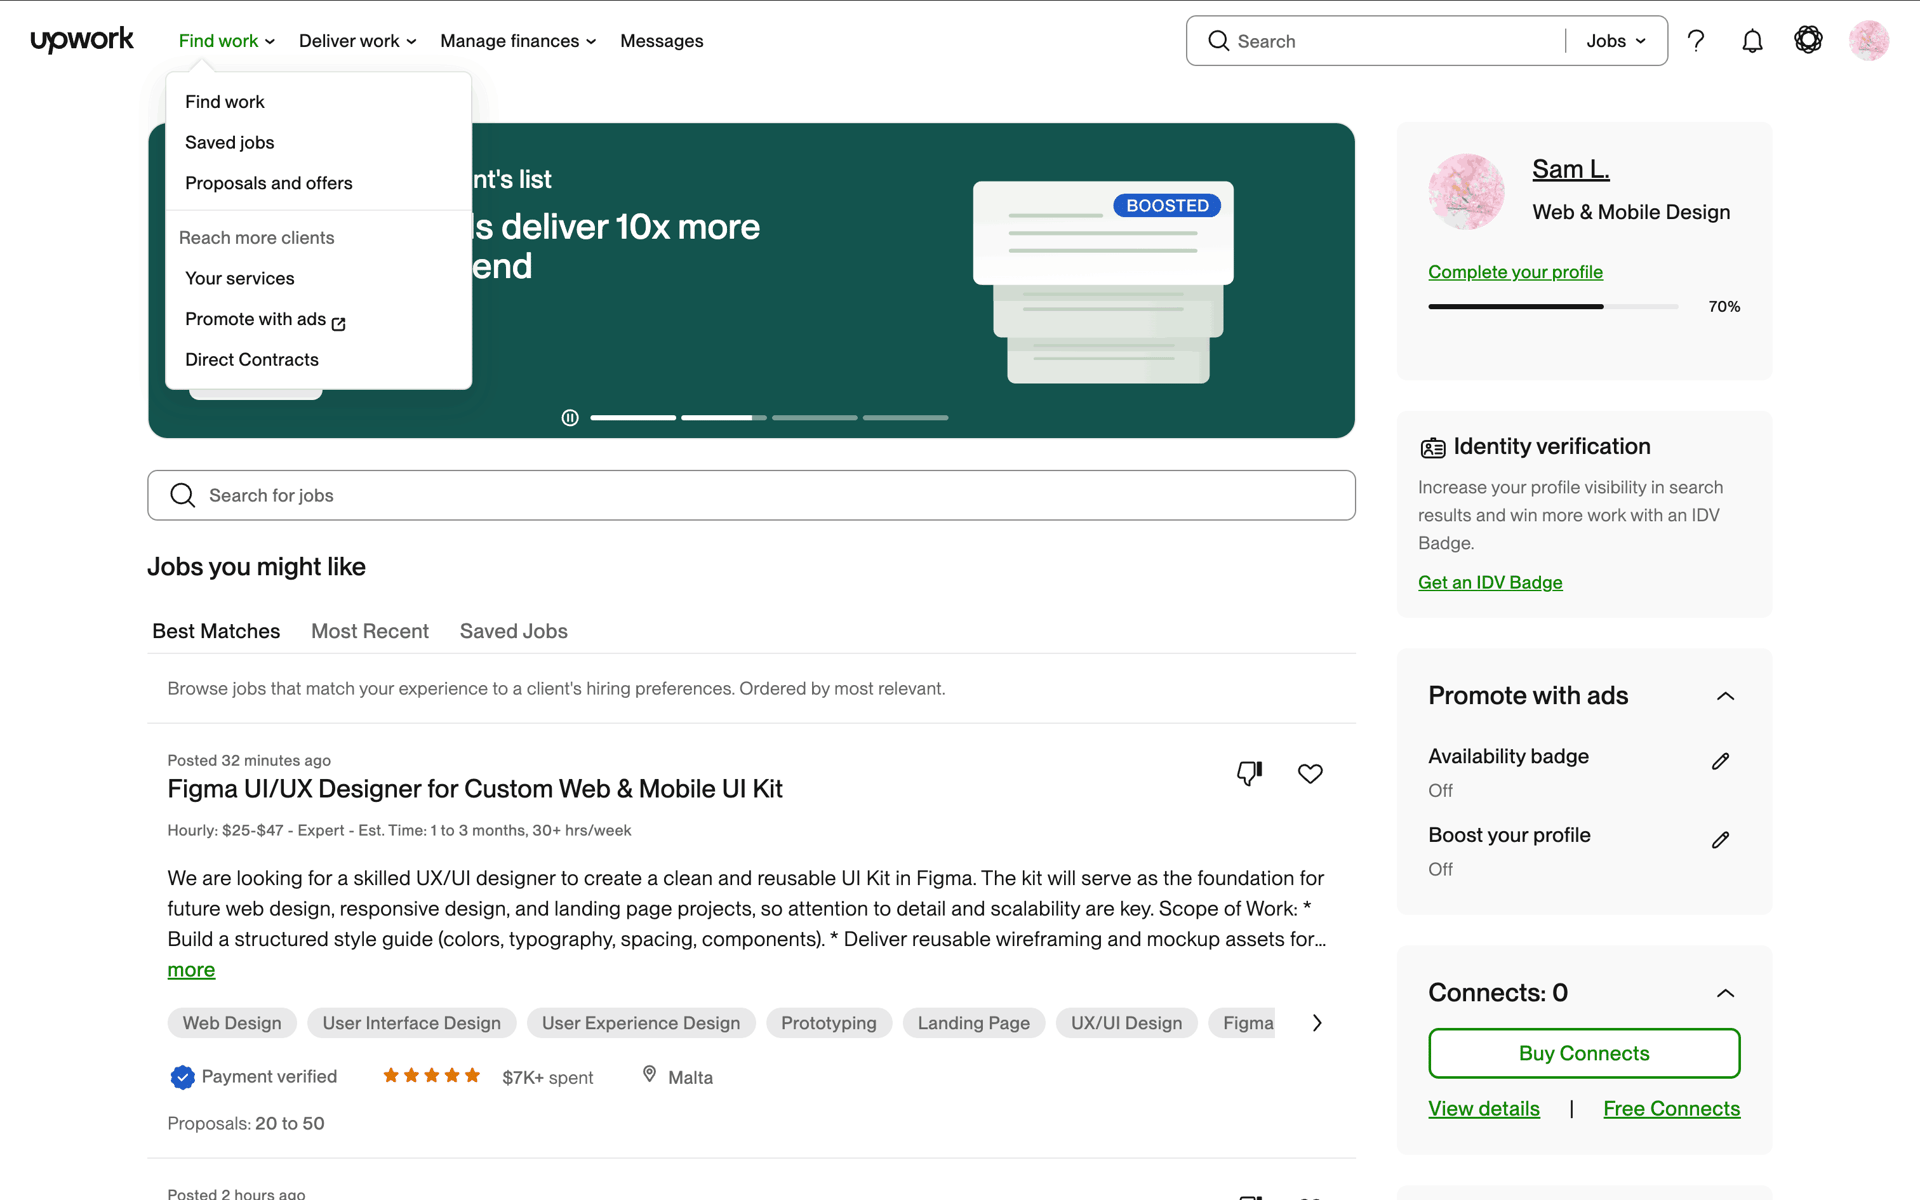
Task: Open notifications bell icon
Action: click(1752, 41)
